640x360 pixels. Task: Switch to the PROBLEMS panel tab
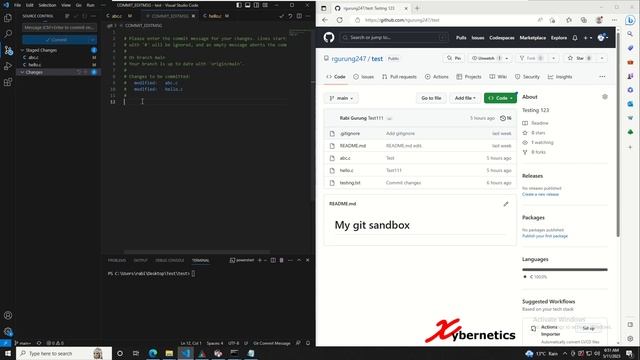(x=117, y=260)
